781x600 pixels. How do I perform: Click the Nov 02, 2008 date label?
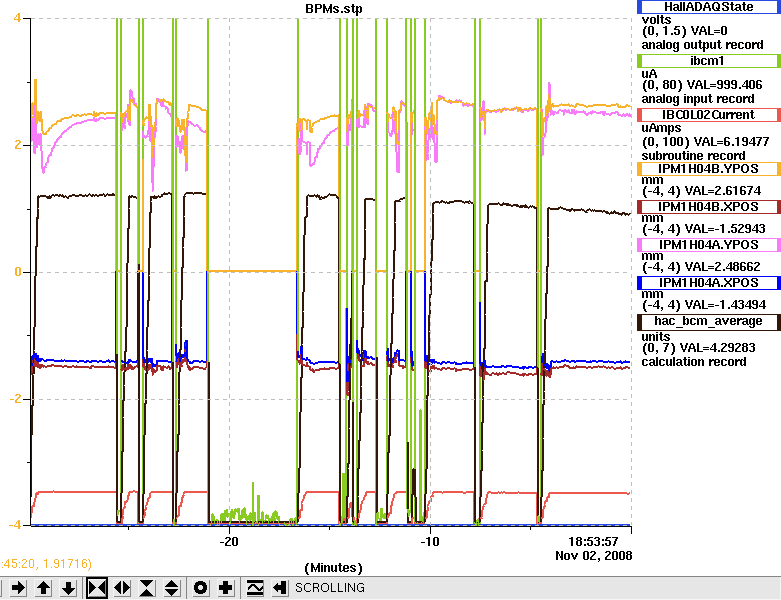[x=594, y=555]
